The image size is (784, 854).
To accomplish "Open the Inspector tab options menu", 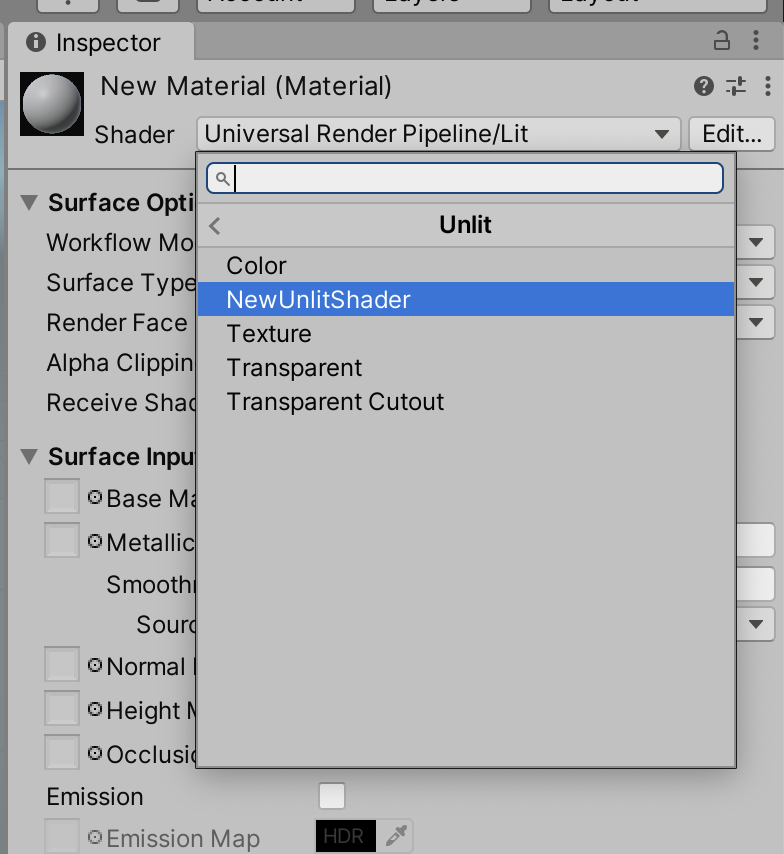I will (756, 40).
